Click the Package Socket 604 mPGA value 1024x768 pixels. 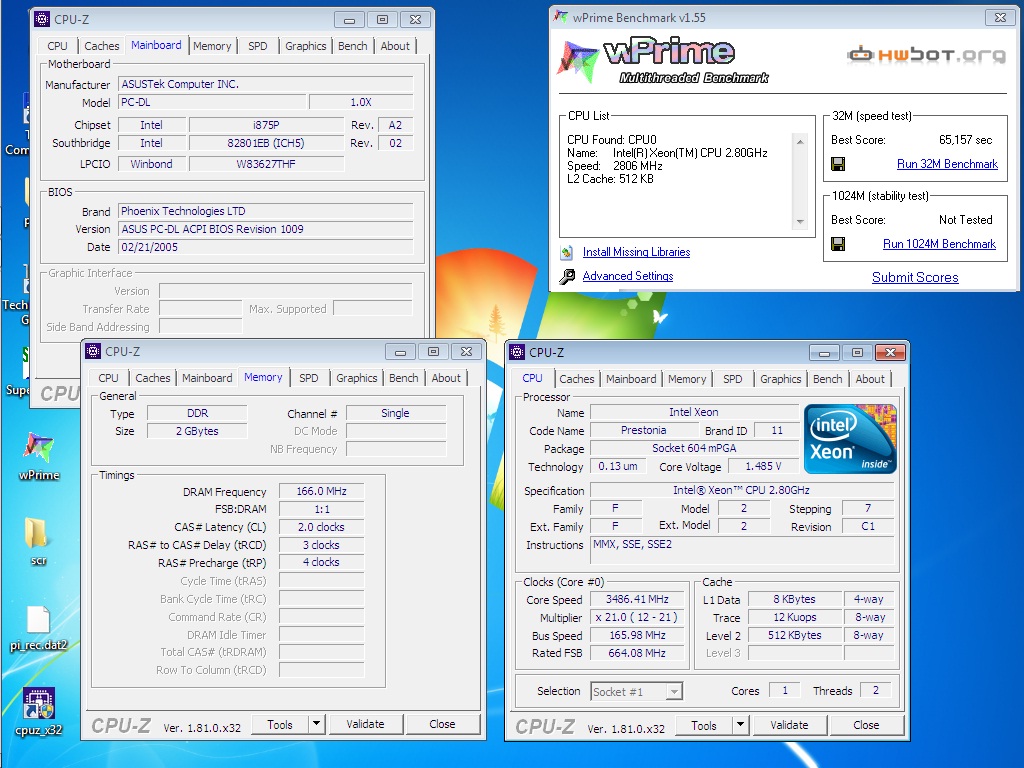(x=694, y=448)
